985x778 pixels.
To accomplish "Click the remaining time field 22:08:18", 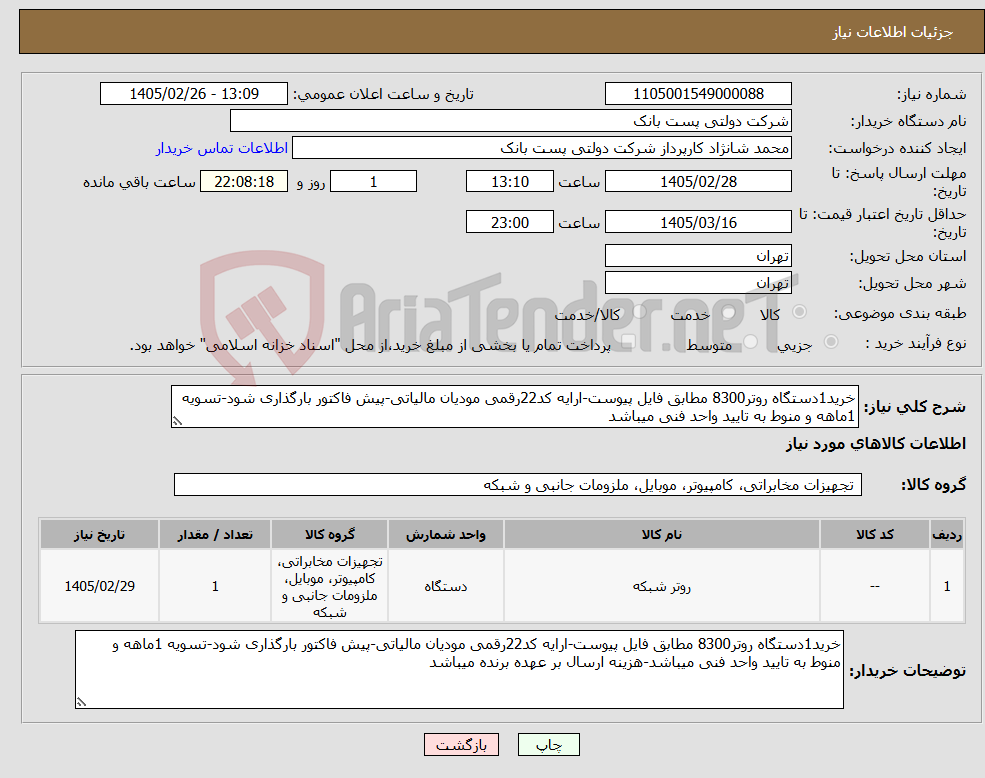I will (244, 182).
